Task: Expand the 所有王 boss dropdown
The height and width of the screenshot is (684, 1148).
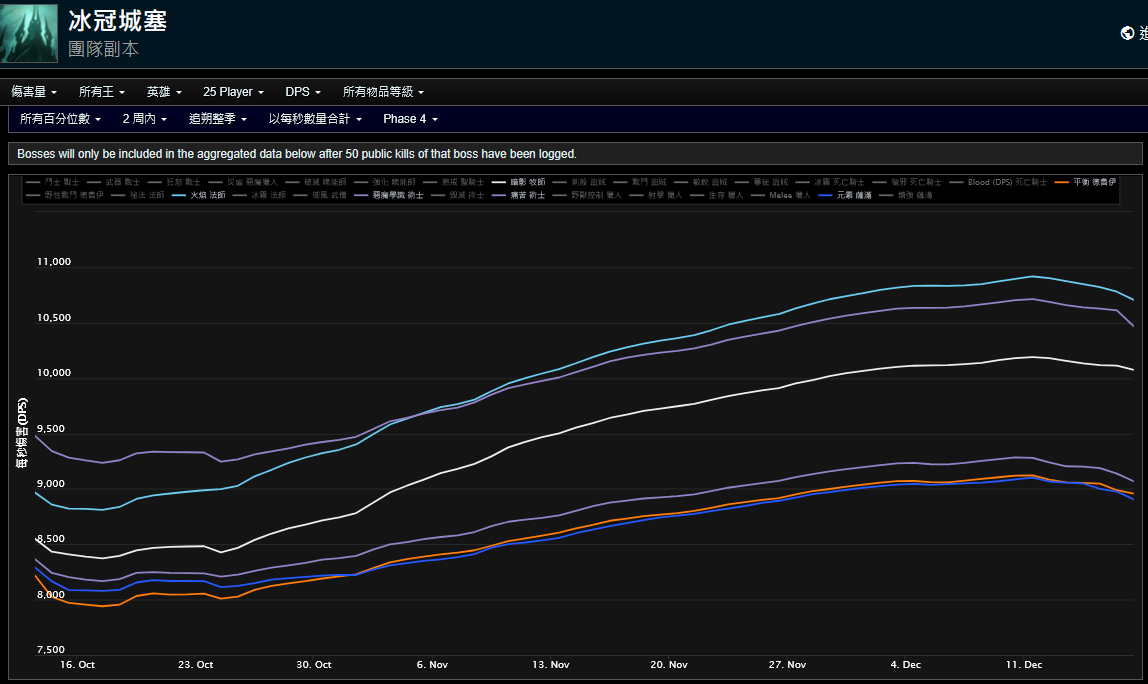Action: pos(101,92)
